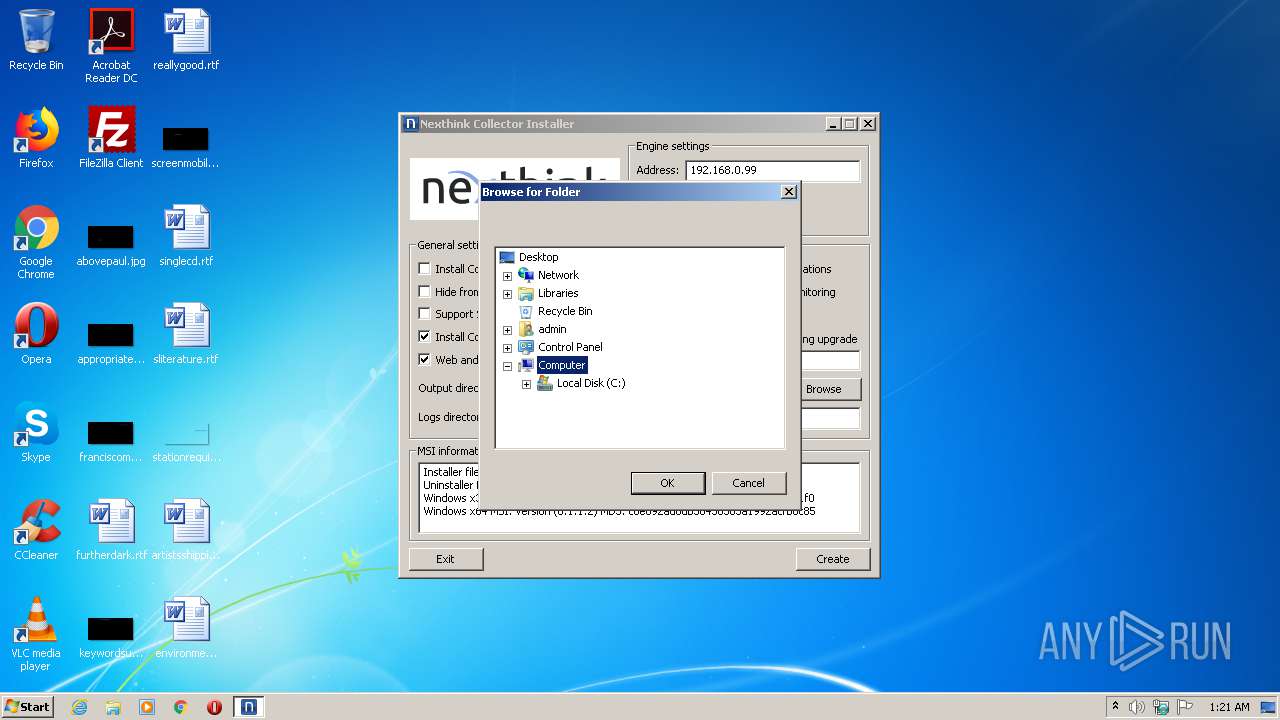Select reallygood.rtf file on desktop
Screen dimensions: 1280x720
(186, 40)
